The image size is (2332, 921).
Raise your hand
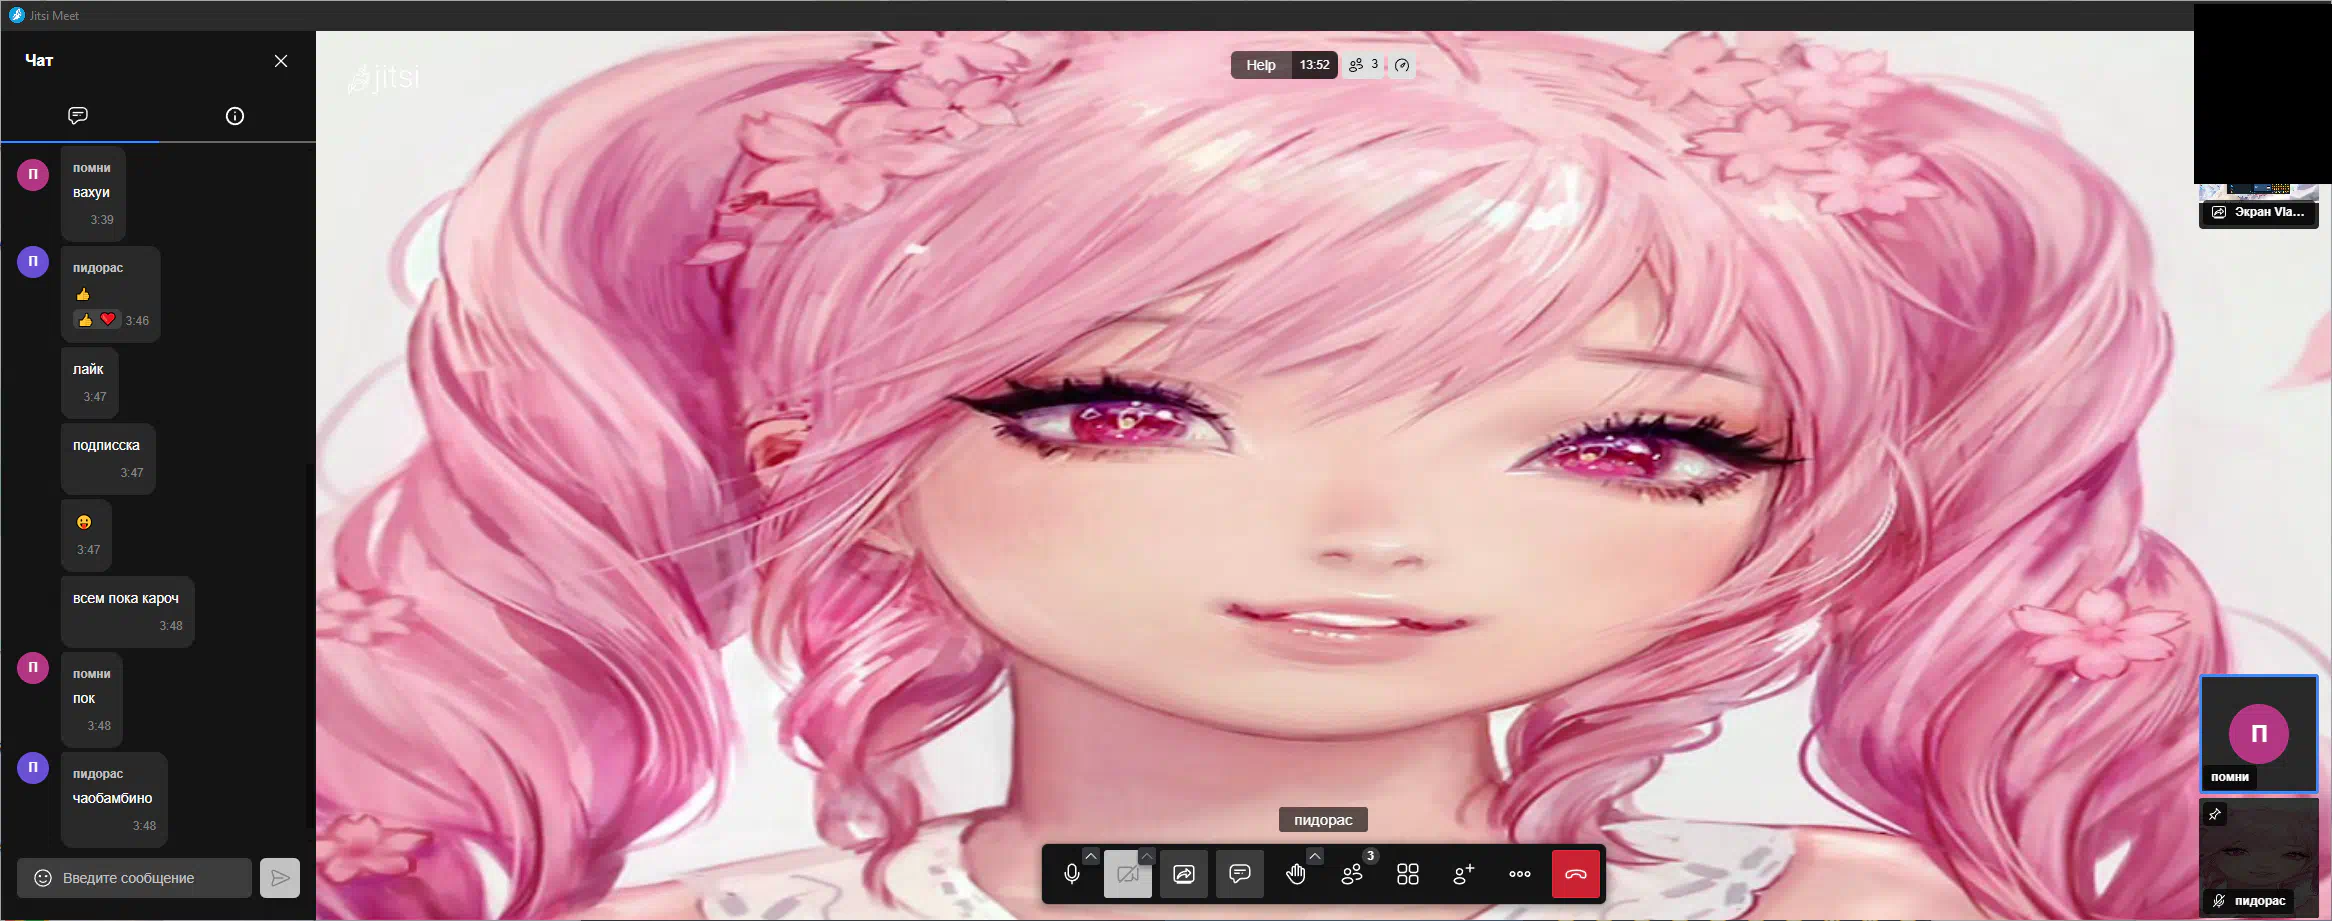pos(1295,874)
